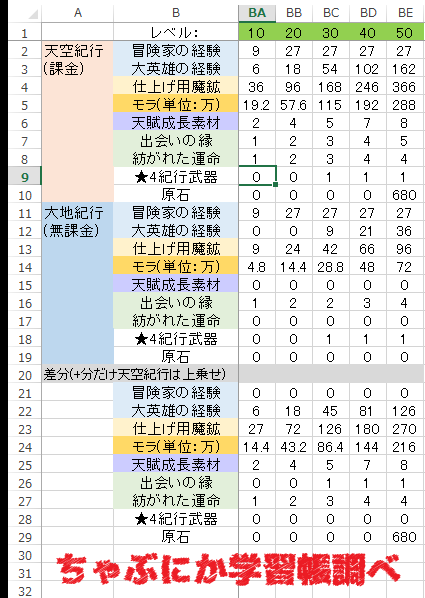Click the cell showing 81
425x598 pixels.
pos(368,411)
